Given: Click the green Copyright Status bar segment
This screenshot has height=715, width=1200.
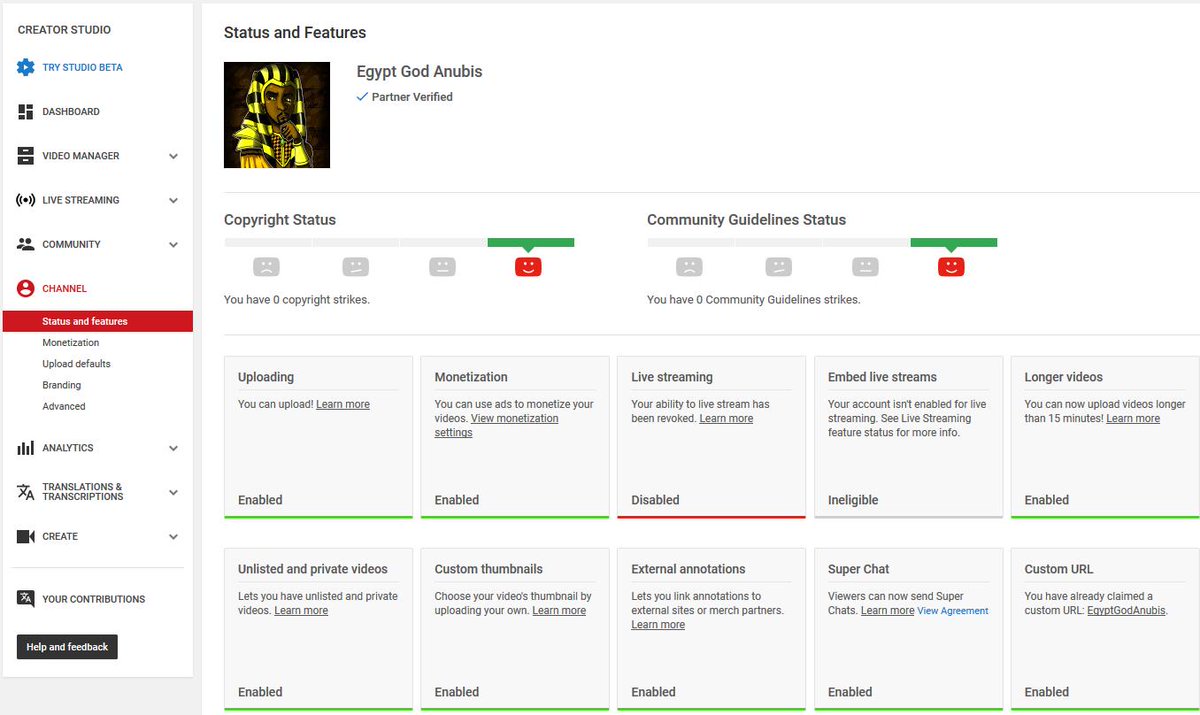Looking at the screenshot, I should (x=531, y=242).
